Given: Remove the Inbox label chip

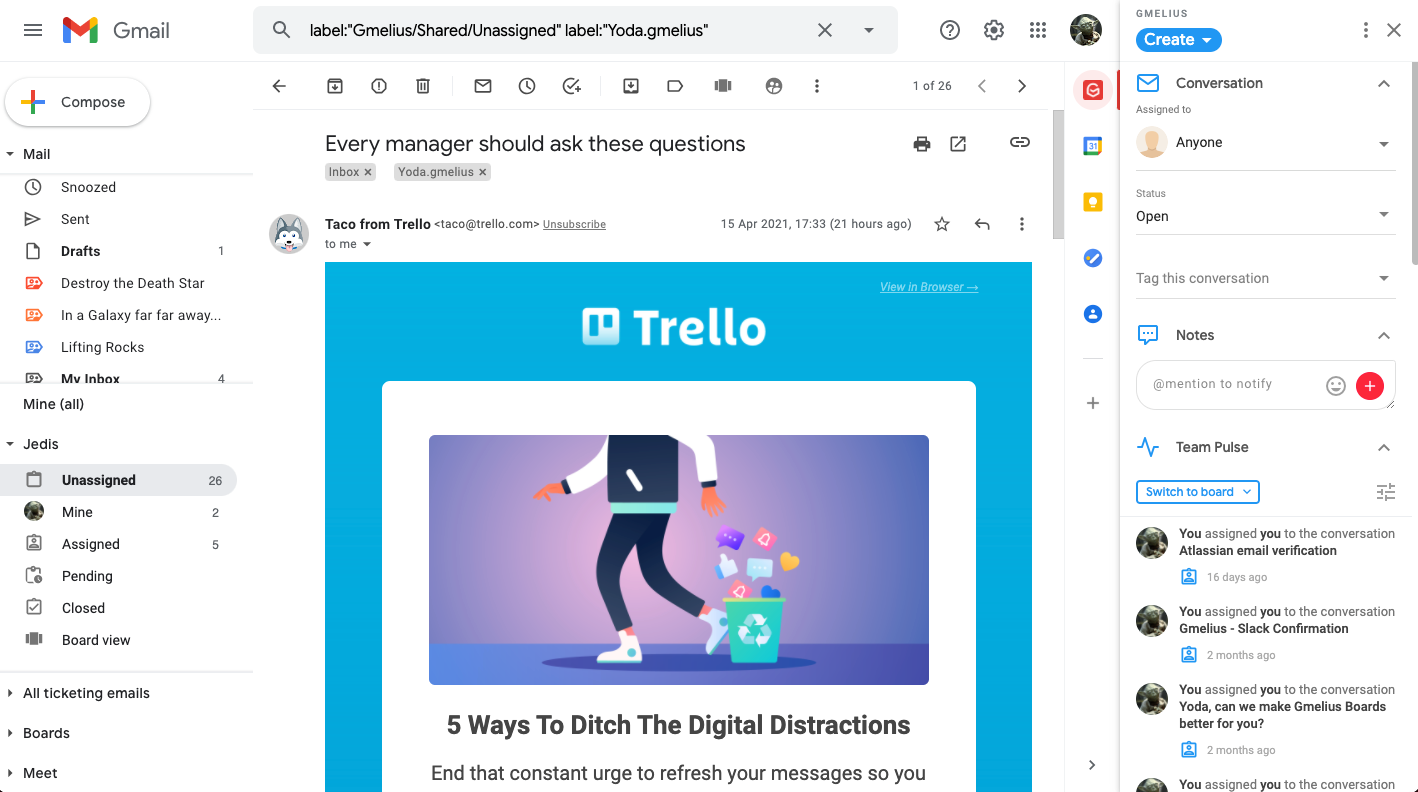Looking at the screenshot, I should coord(368,172).
